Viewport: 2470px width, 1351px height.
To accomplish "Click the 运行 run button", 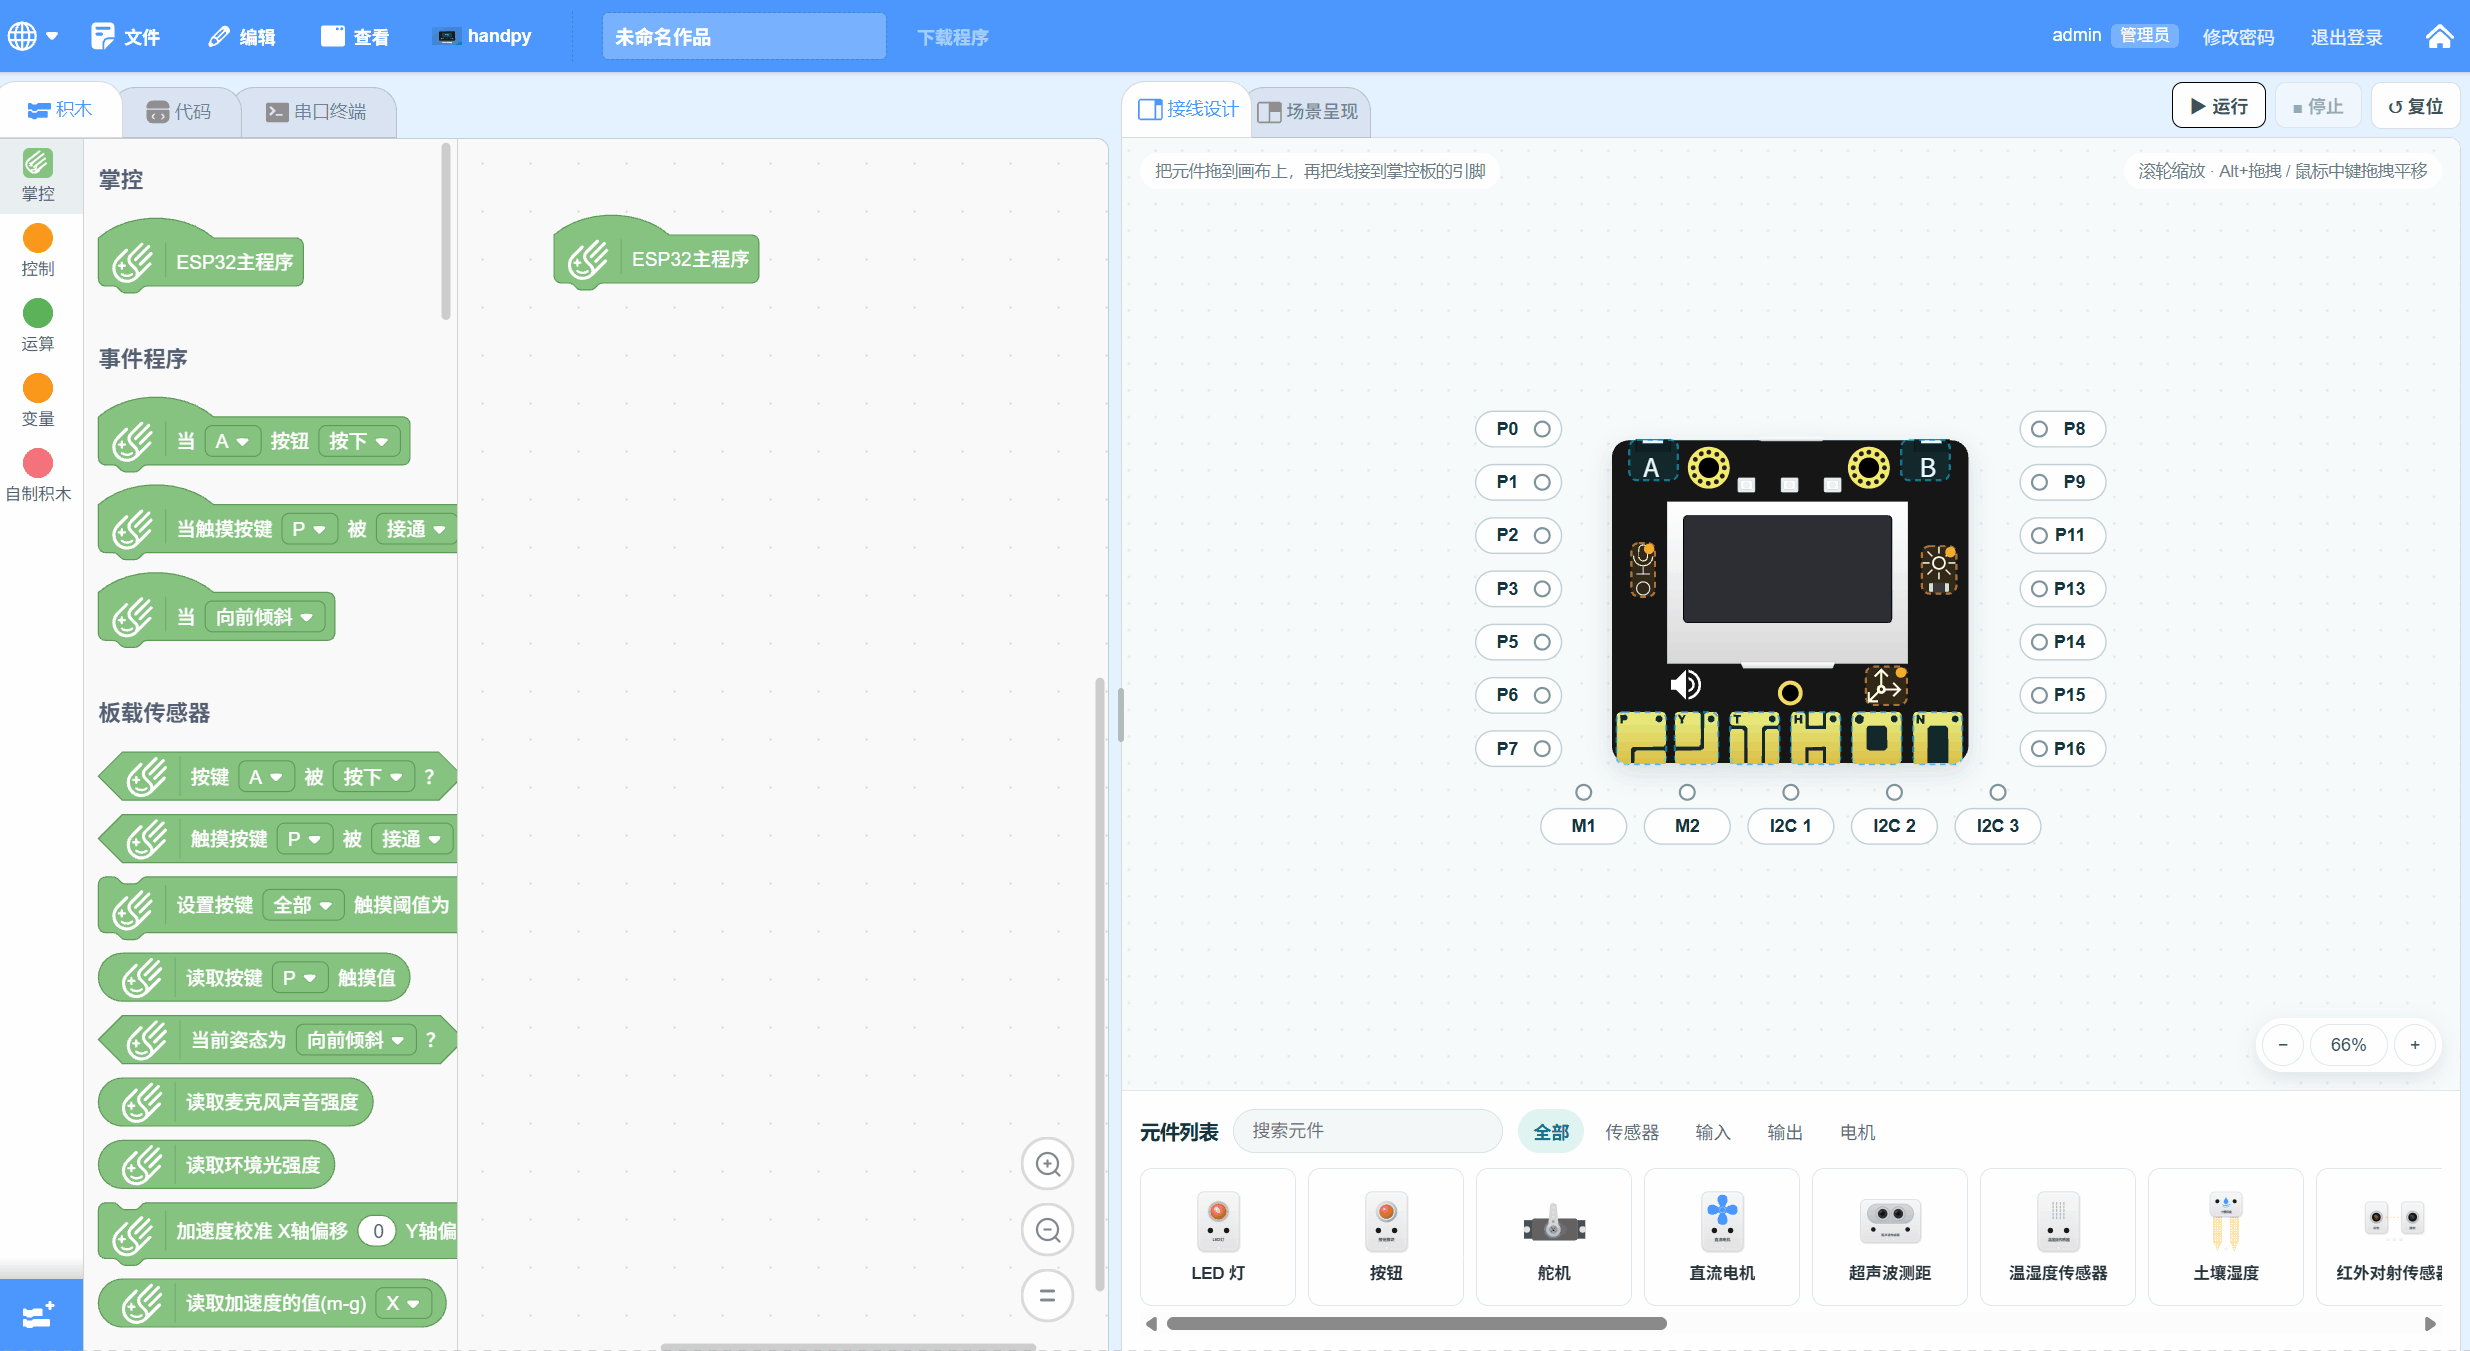I will pyautogui.click(x=2218, y=106).
